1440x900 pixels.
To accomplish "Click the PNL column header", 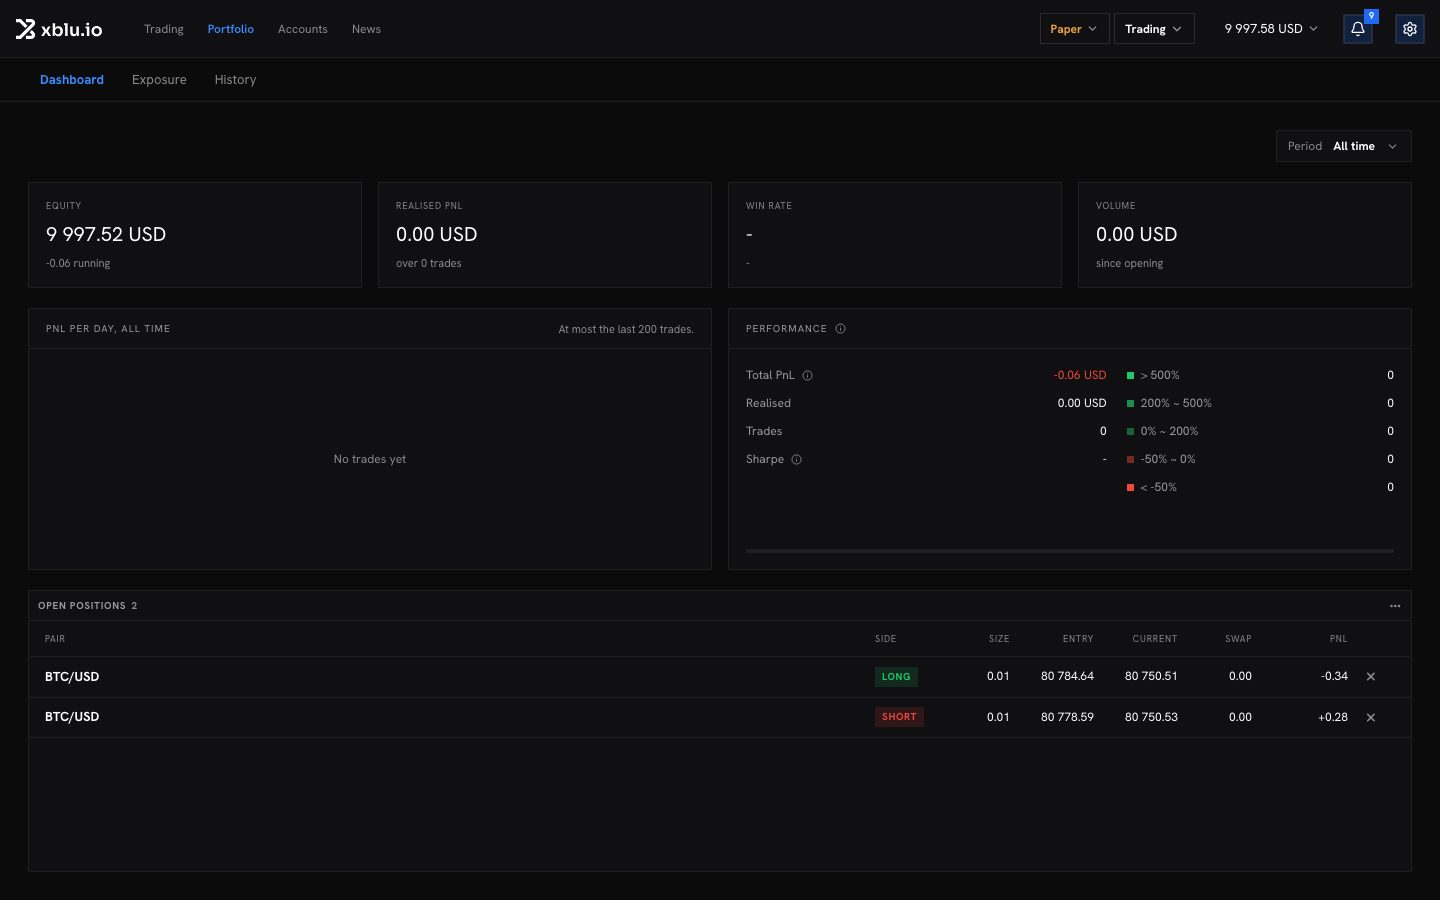I will (1338, 639).
